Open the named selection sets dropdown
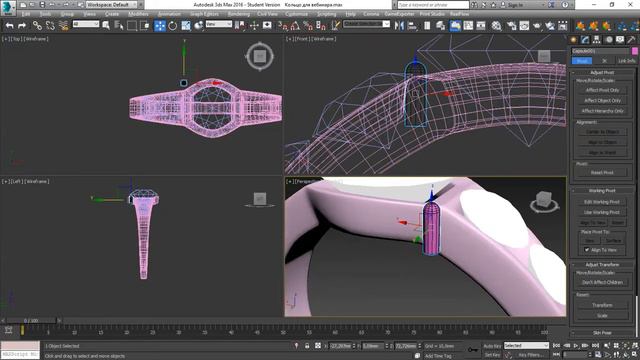Screen dimensions: 640x360 366,24
